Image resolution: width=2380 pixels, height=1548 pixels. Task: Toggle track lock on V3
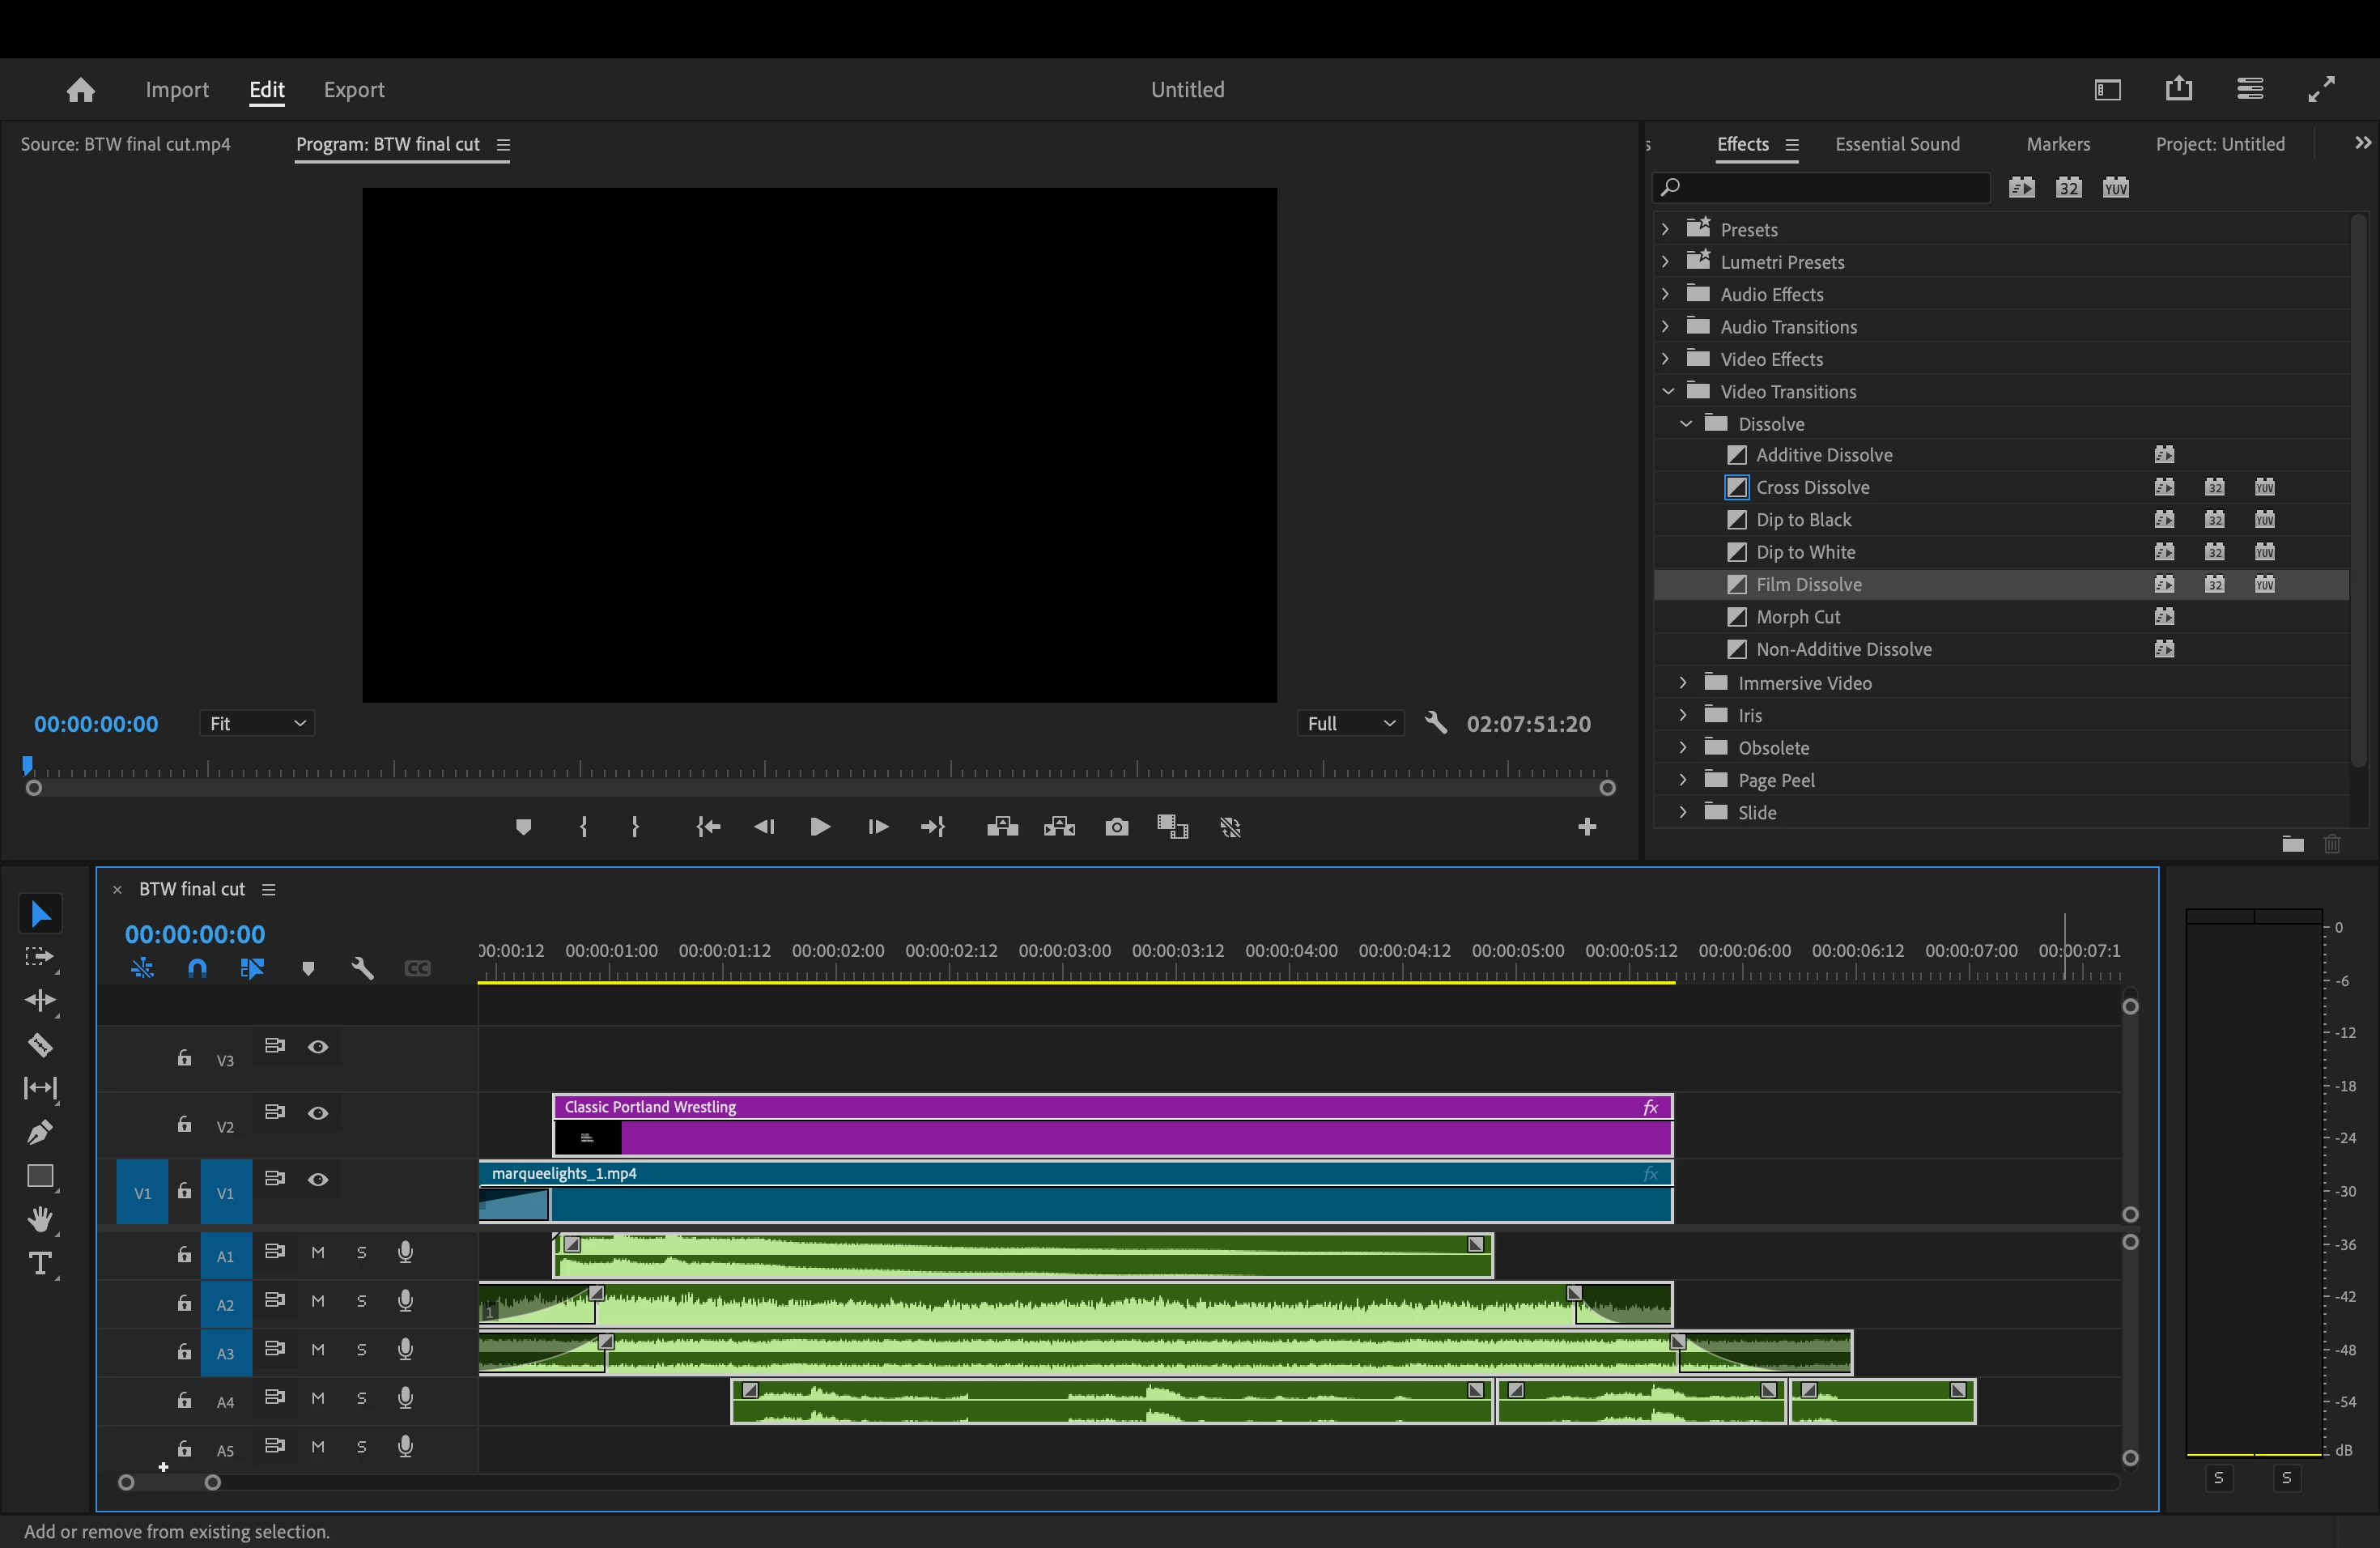tap(184, 1058)
